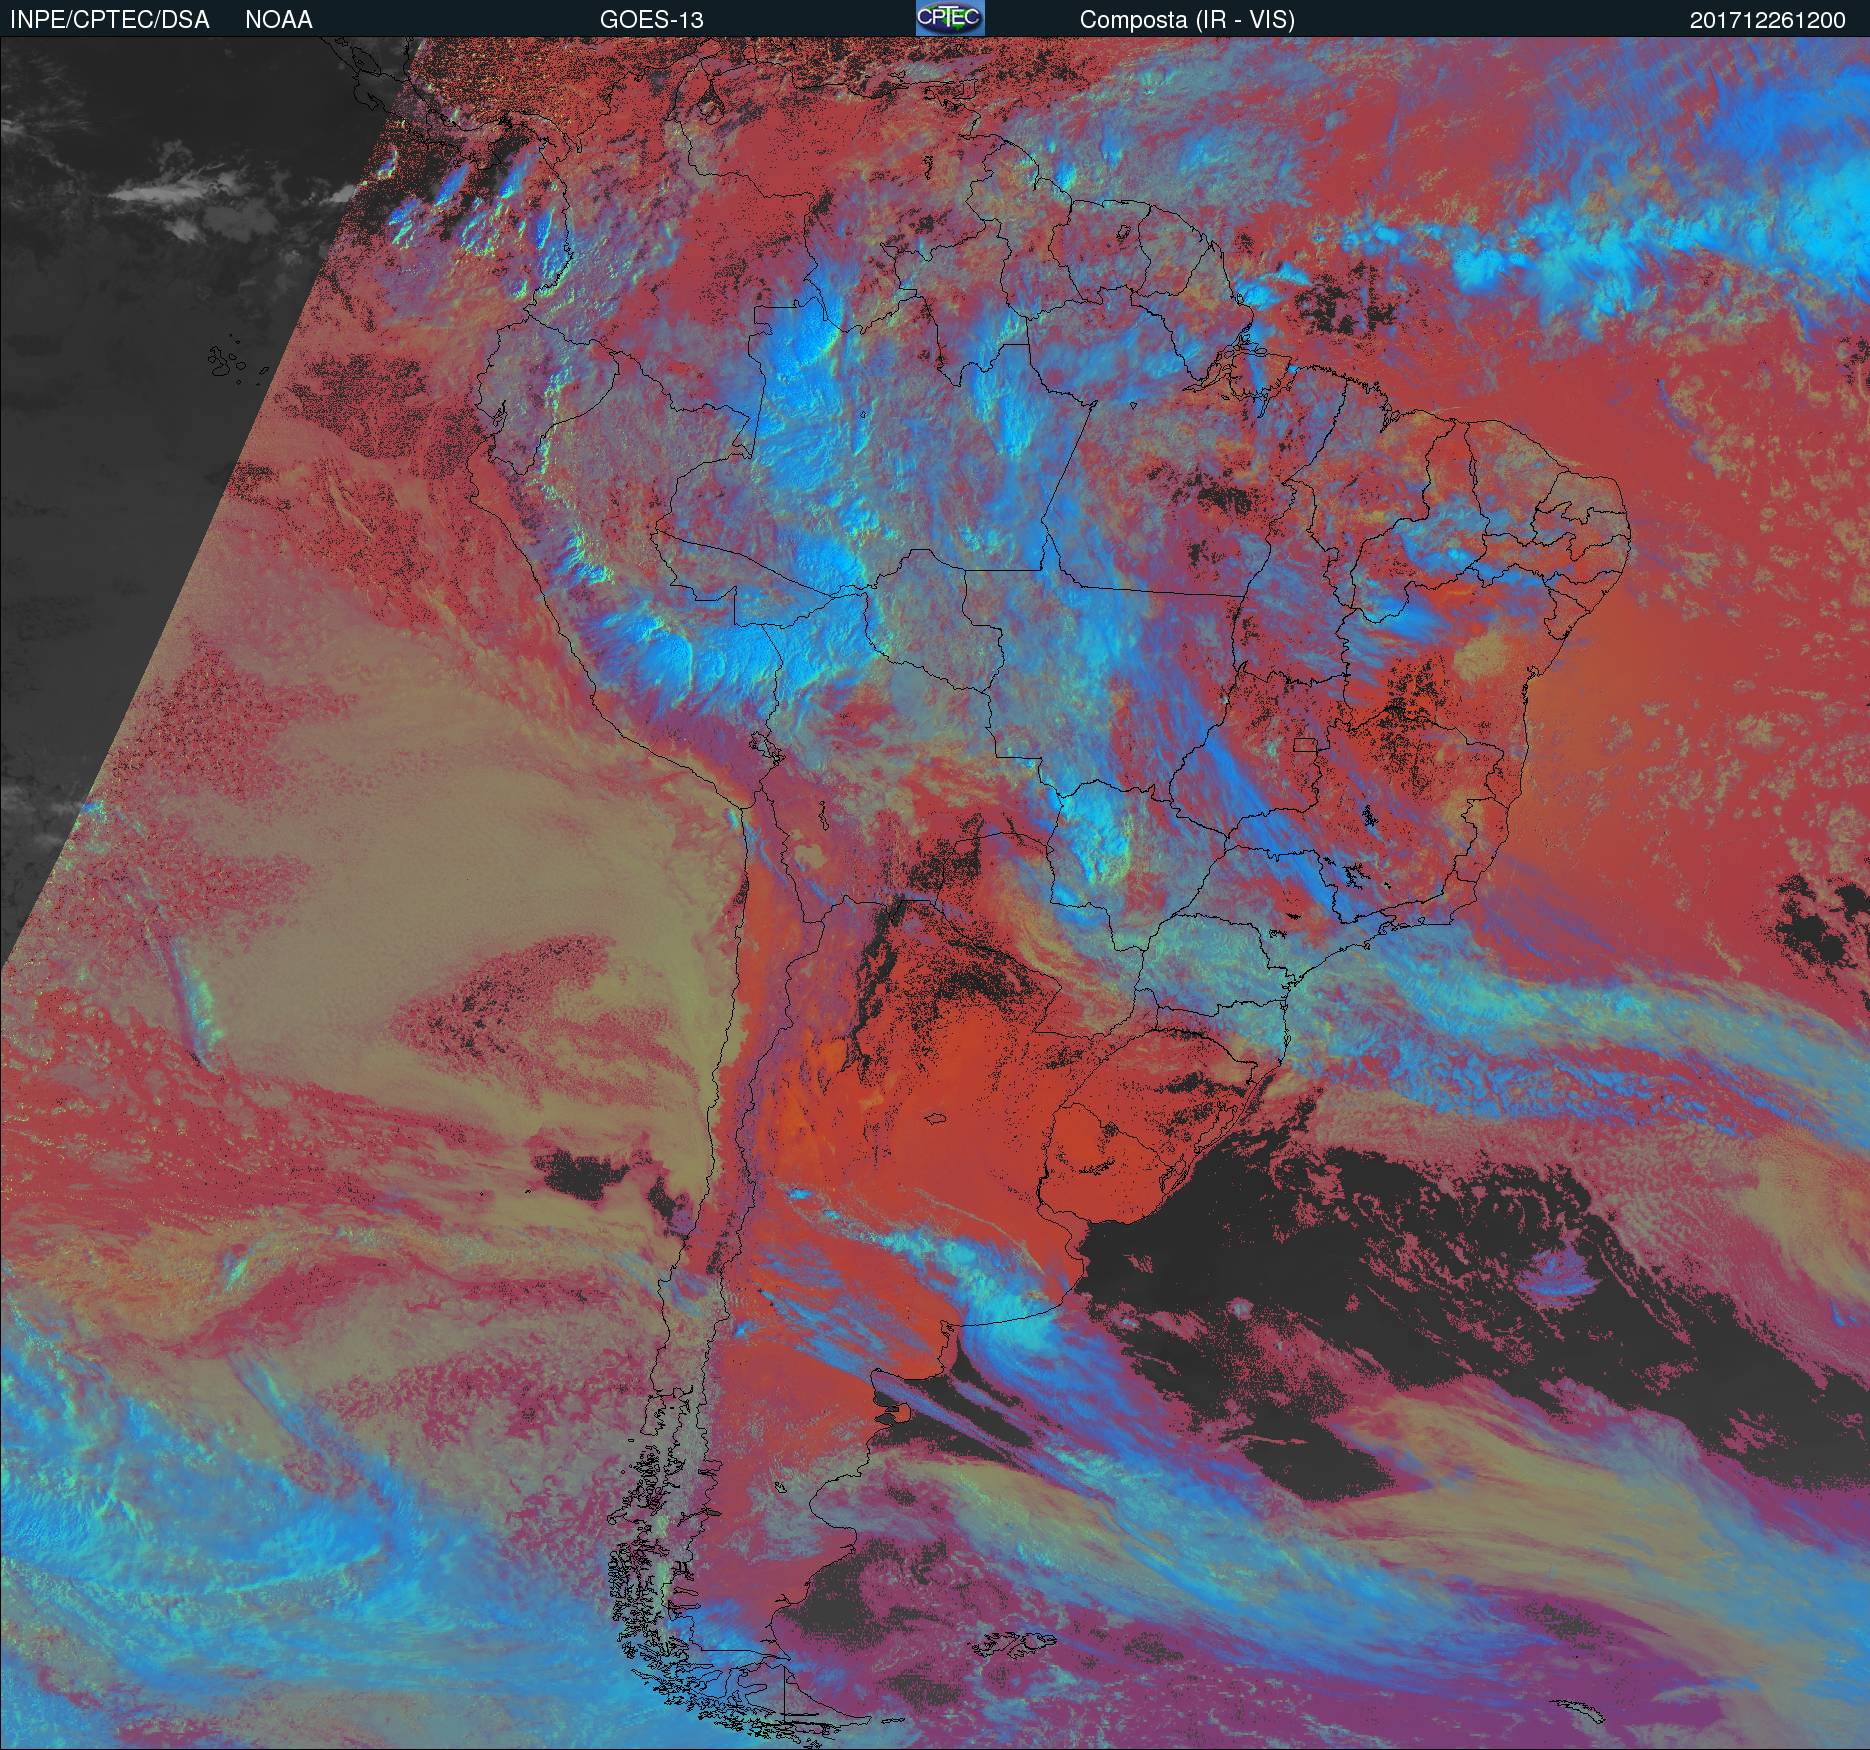
Task: Select the GOES-13 satellite label
Action: click(x=651, y=20)
